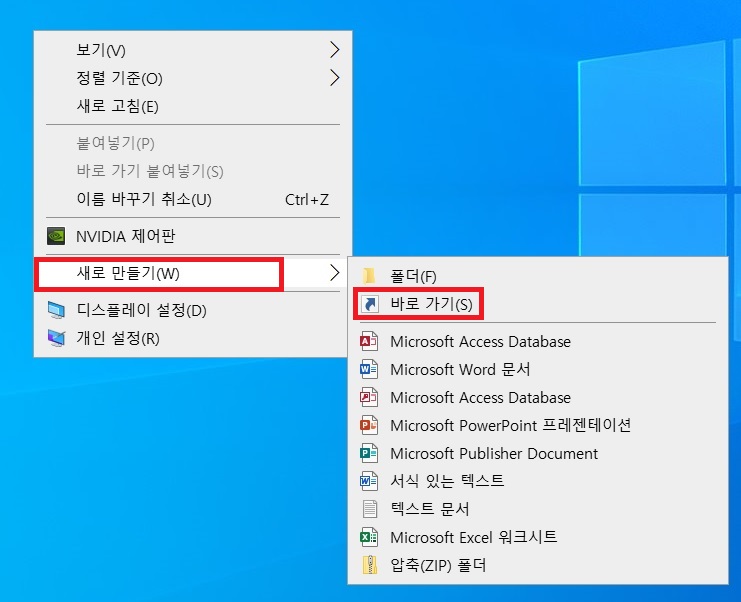This screenshot has height=602, width=741.
Task: Create a new 바로 가기(S) shortcut
Action: (538, 304)
